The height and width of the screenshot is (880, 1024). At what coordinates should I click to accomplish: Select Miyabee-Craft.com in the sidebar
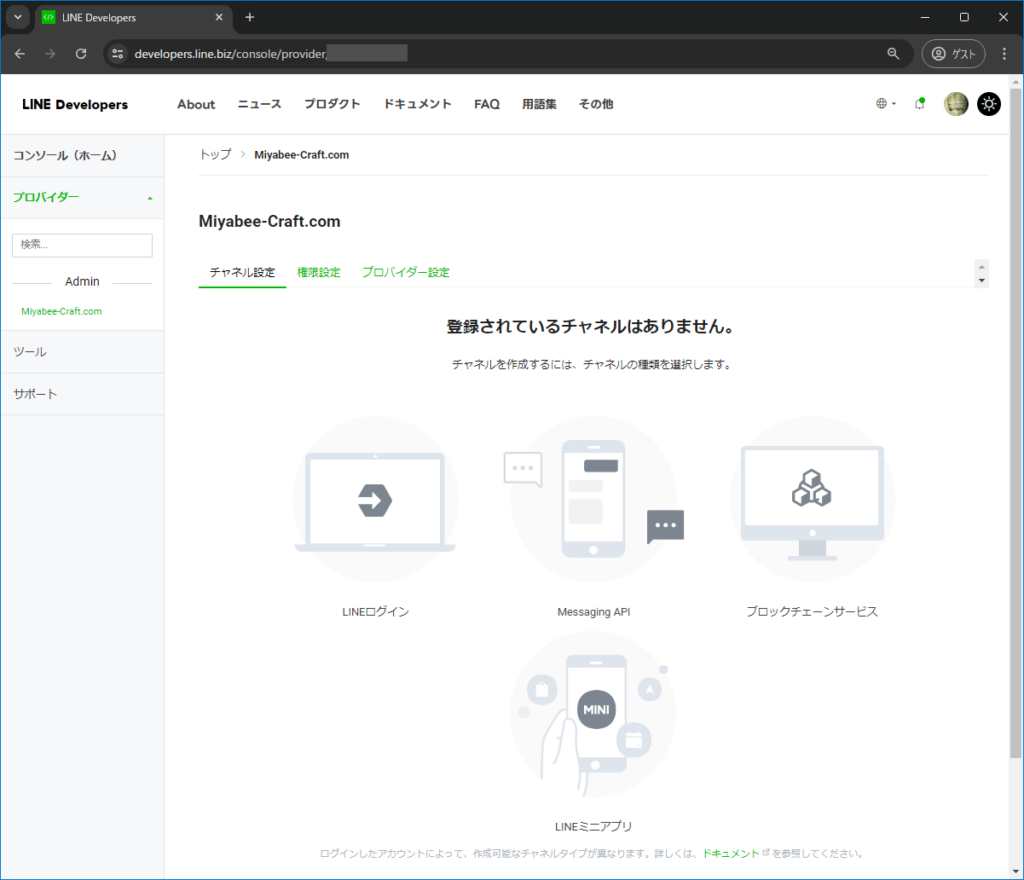click(61, 311)
